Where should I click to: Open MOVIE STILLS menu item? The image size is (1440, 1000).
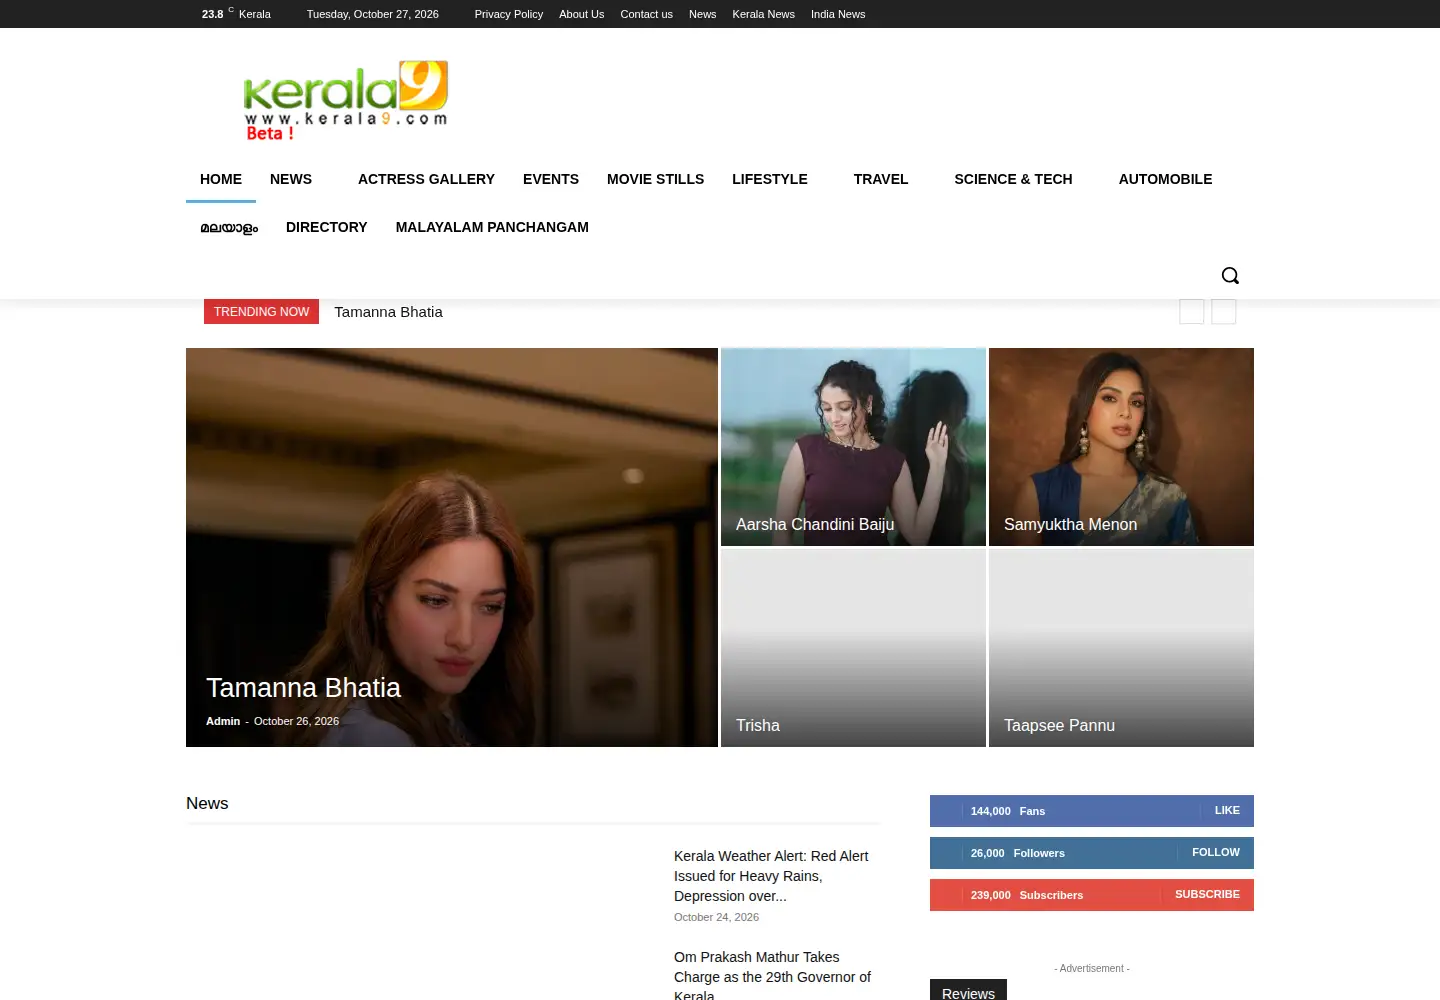click(x=655, y=179)
